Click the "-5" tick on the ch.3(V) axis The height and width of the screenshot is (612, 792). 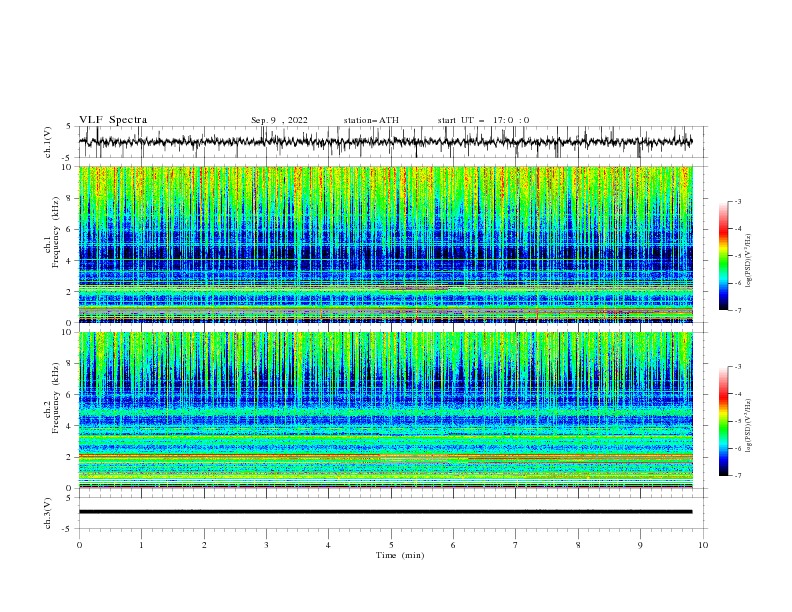pyautogui.click(x=67, y=529)
